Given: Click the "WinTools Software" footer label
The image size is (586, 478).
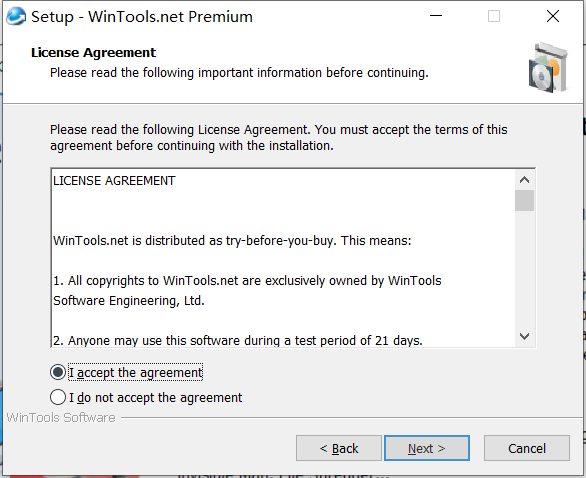Looking at the screenshot, I should click(61, 417).
